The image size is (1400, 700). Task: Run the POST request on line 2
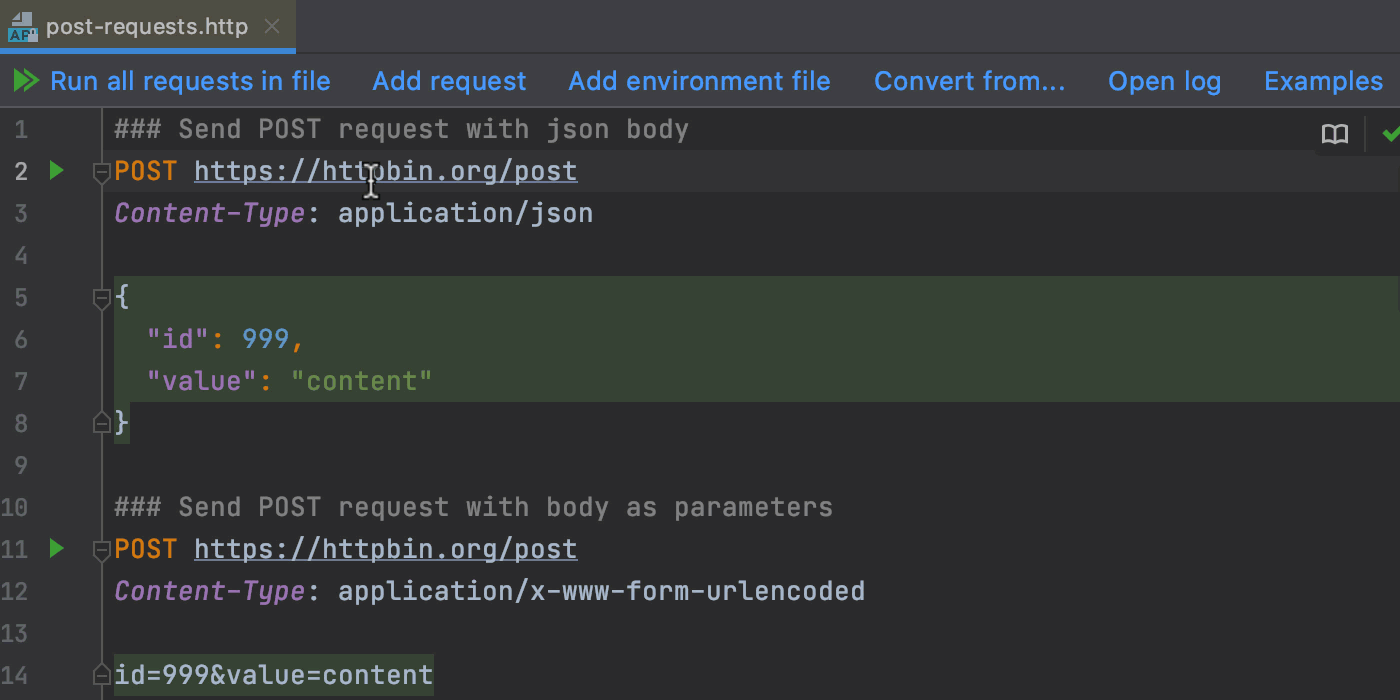(x=56, y=171)
